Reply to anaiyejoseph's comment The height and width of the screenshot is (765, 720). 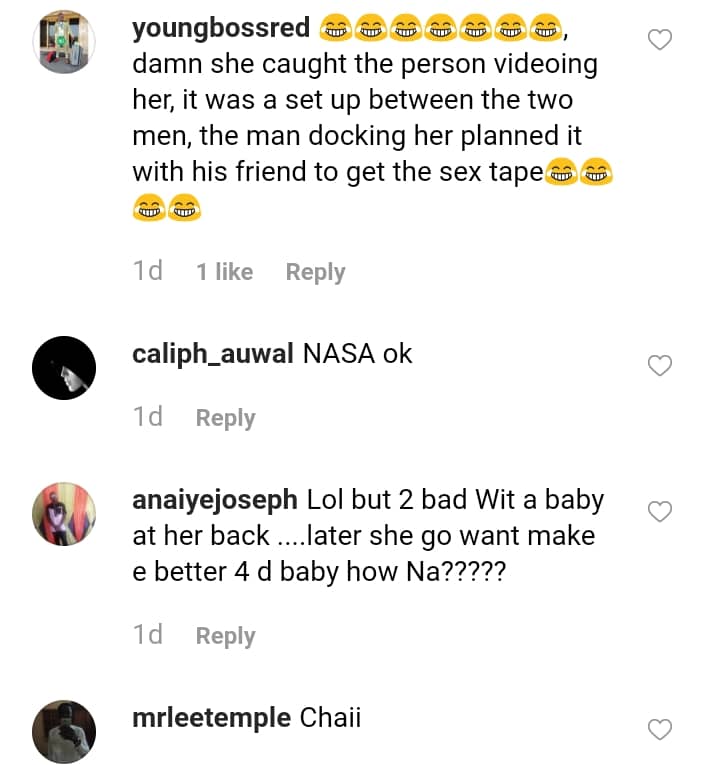[225, 636]
